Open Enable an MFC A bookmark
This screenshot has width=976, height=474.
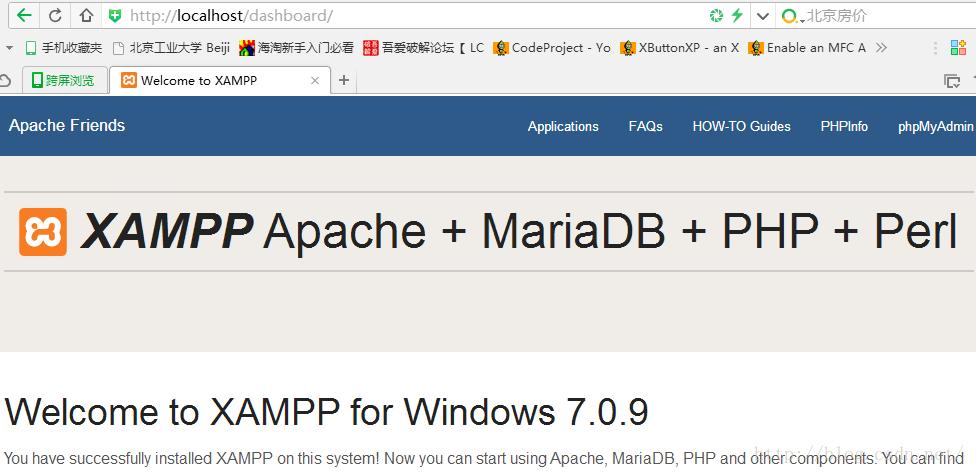(x=807, y=47)
